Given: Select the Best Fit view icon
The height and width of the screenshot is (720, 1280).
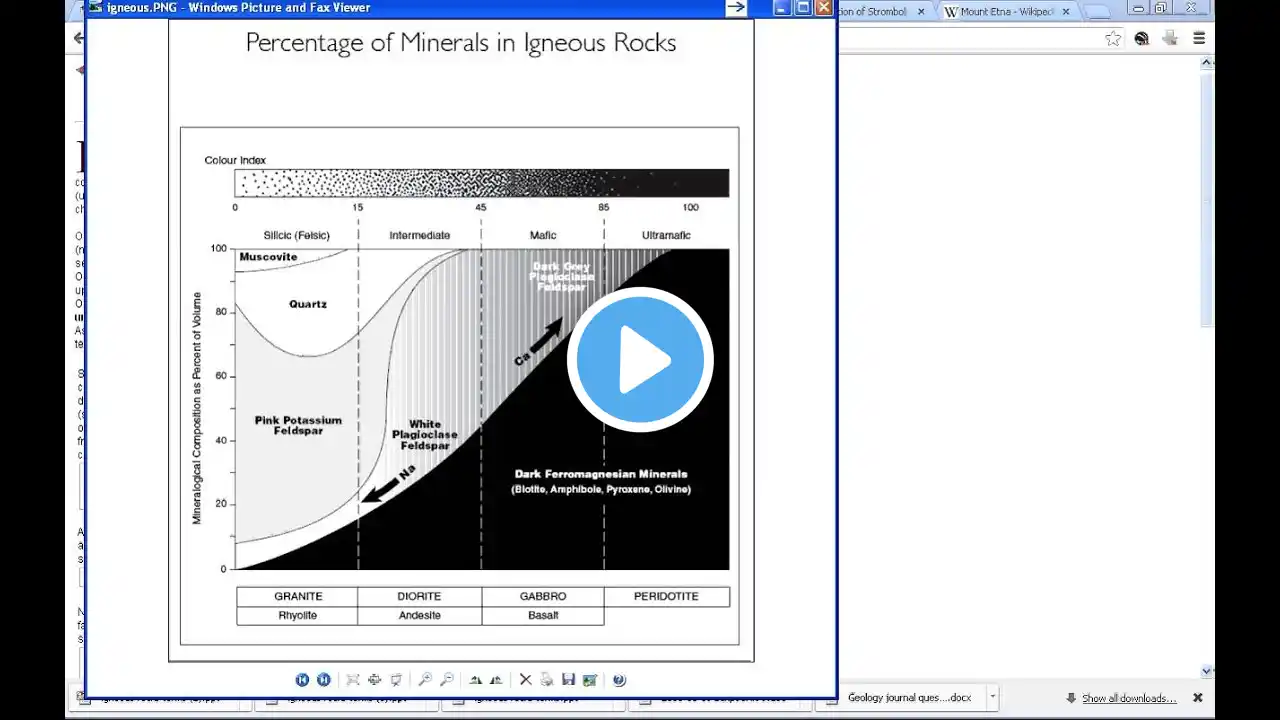Looking at the screenshot, I should 352,680.
